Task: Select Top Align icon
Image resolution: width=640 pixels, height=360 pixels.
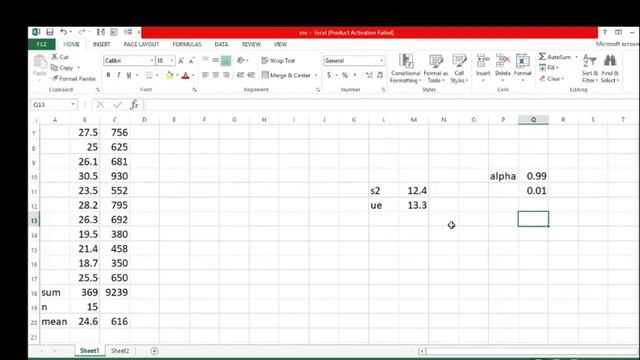Action: pyautogui.click(x=205, y=60)
